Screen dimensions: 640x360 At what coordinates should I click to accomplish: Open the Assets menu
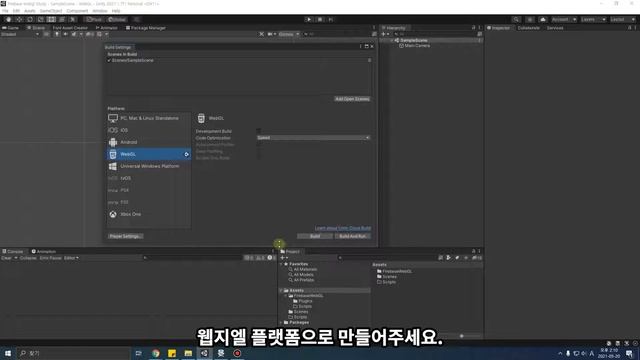click(x=29, y=11)
